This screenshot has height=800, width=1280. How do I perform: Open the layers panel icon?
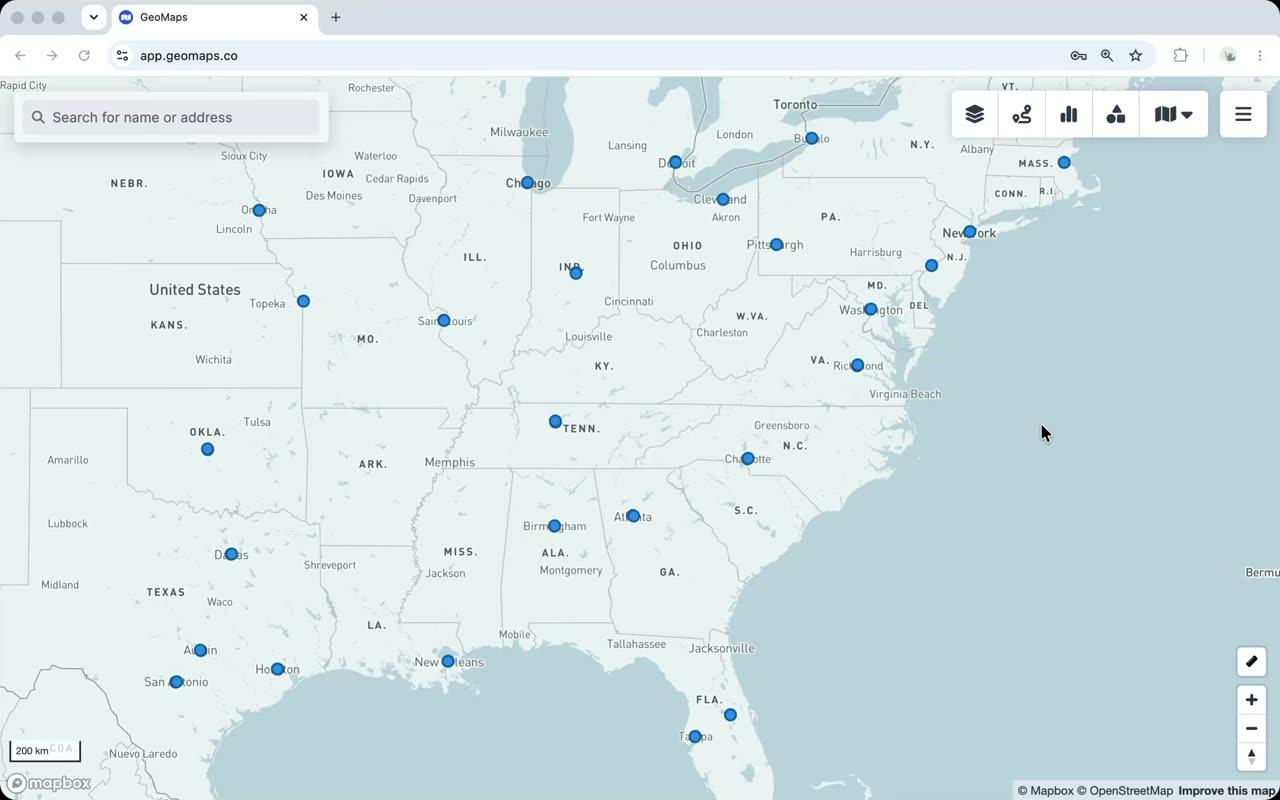click(975, 115)
